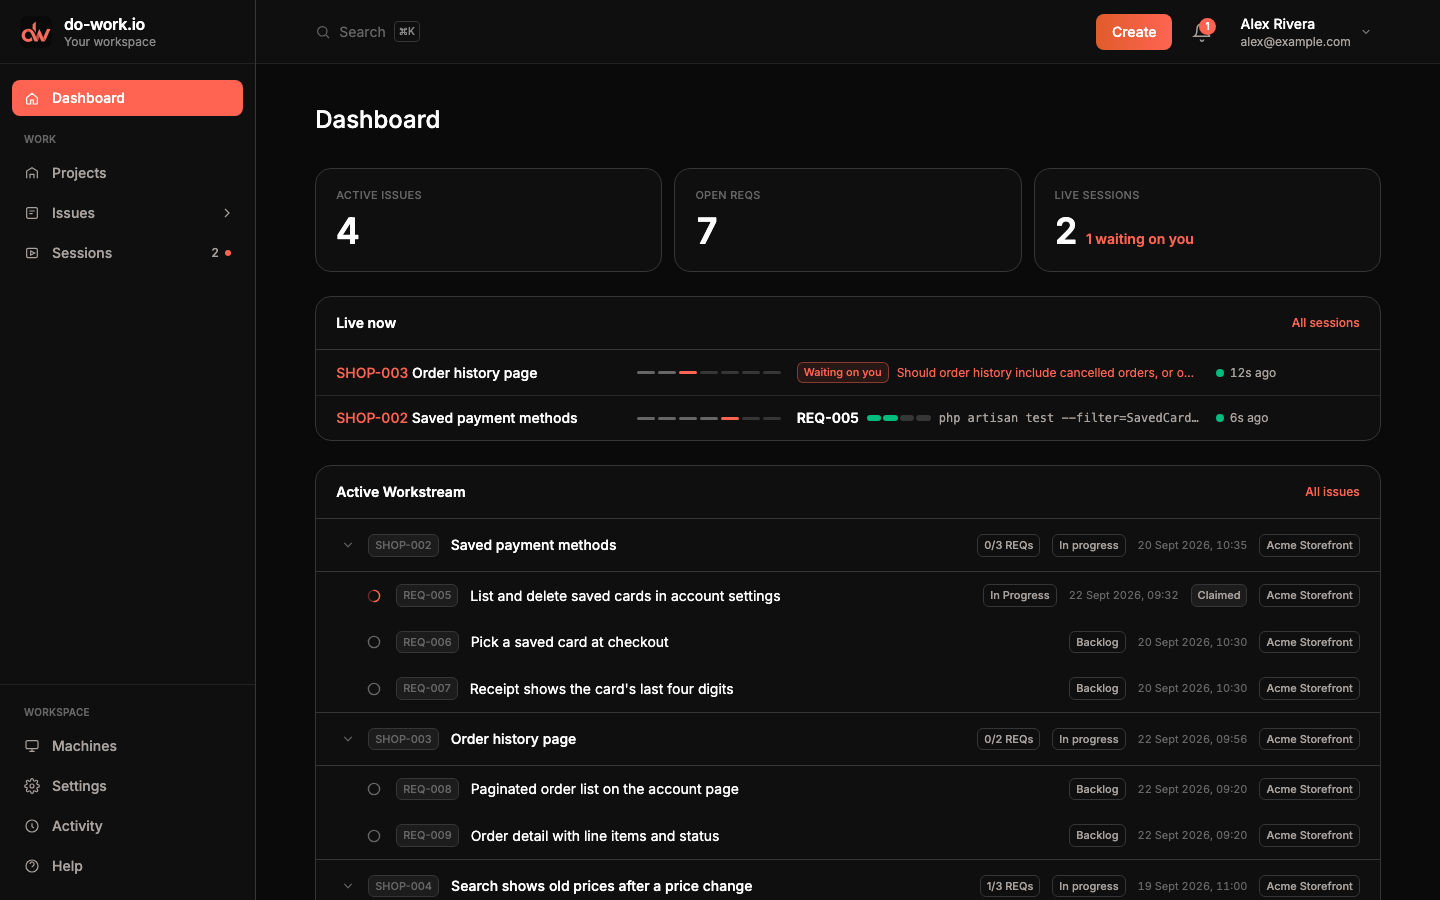Collapse the SHOP-003 Order history page group

[348, 739]
